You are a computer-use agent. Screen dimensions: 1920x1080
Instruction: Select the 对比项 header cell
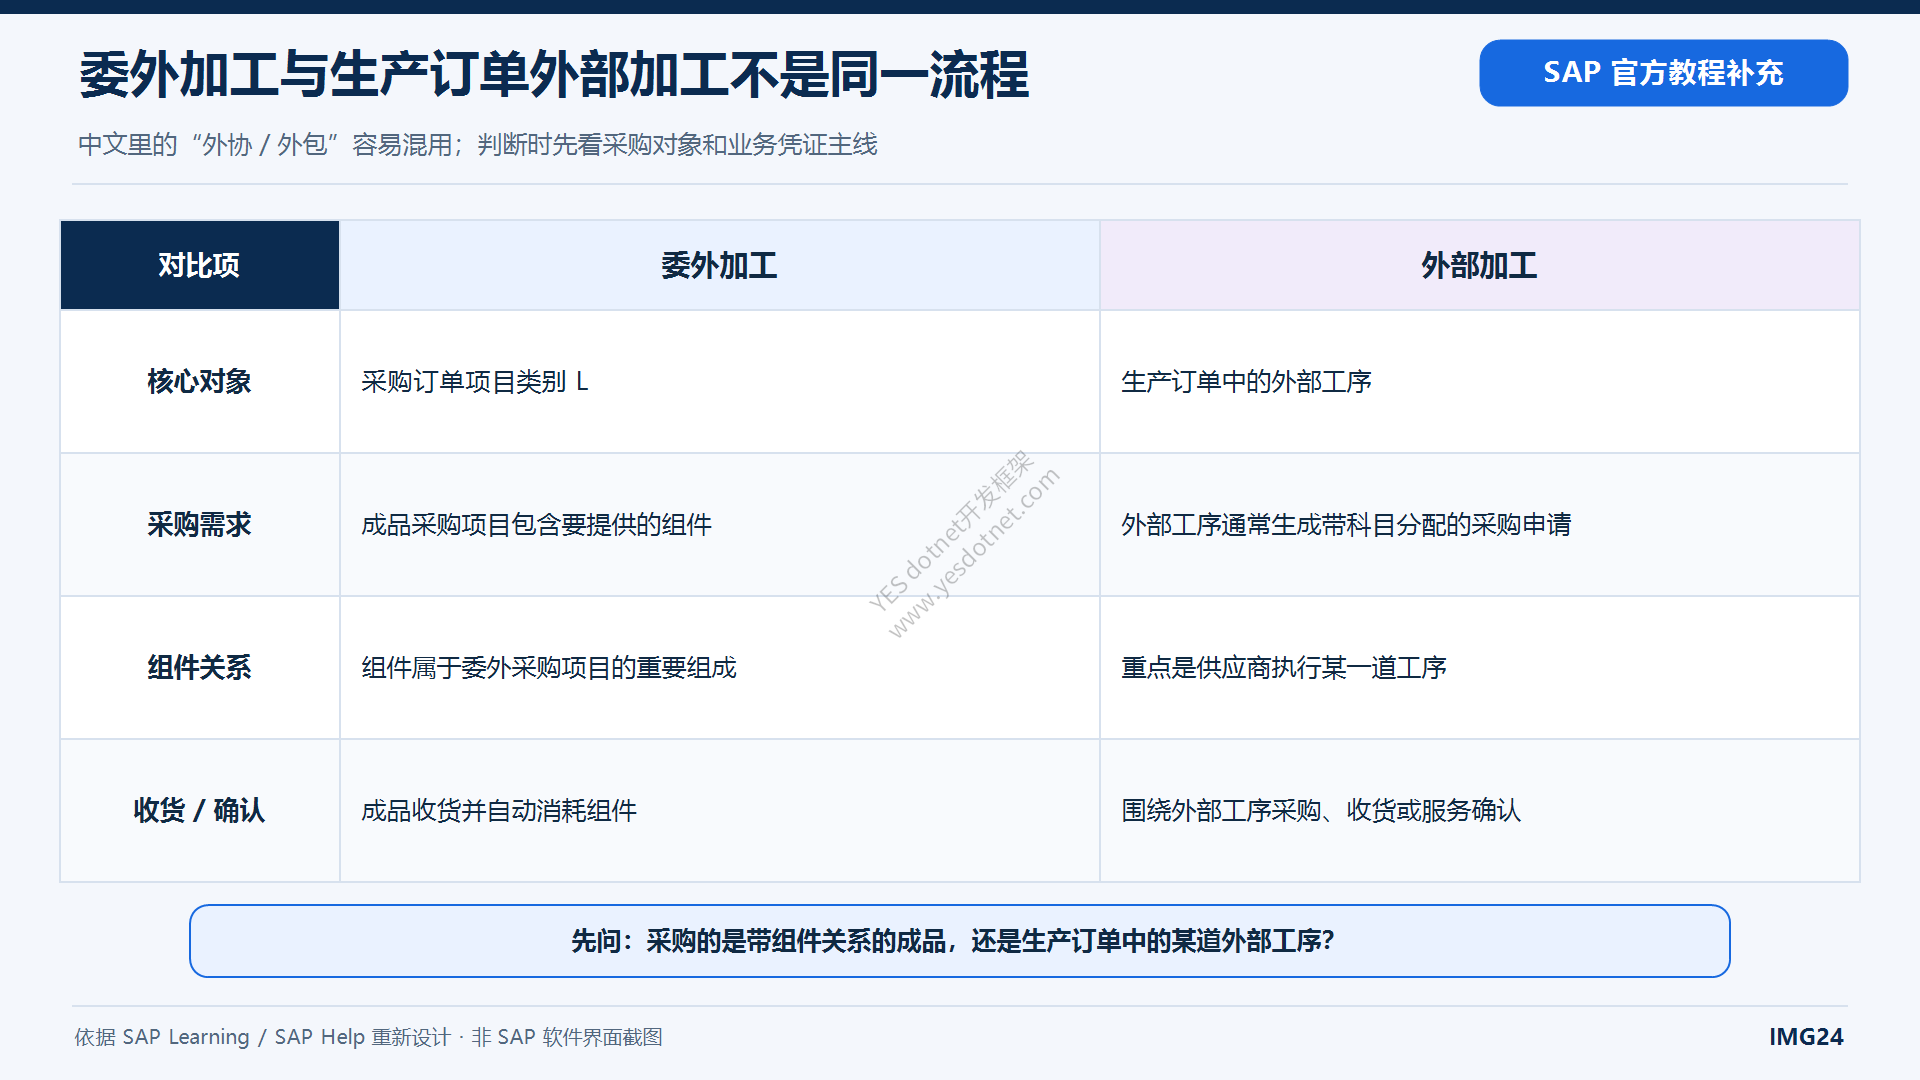click(x=200, y=265)
